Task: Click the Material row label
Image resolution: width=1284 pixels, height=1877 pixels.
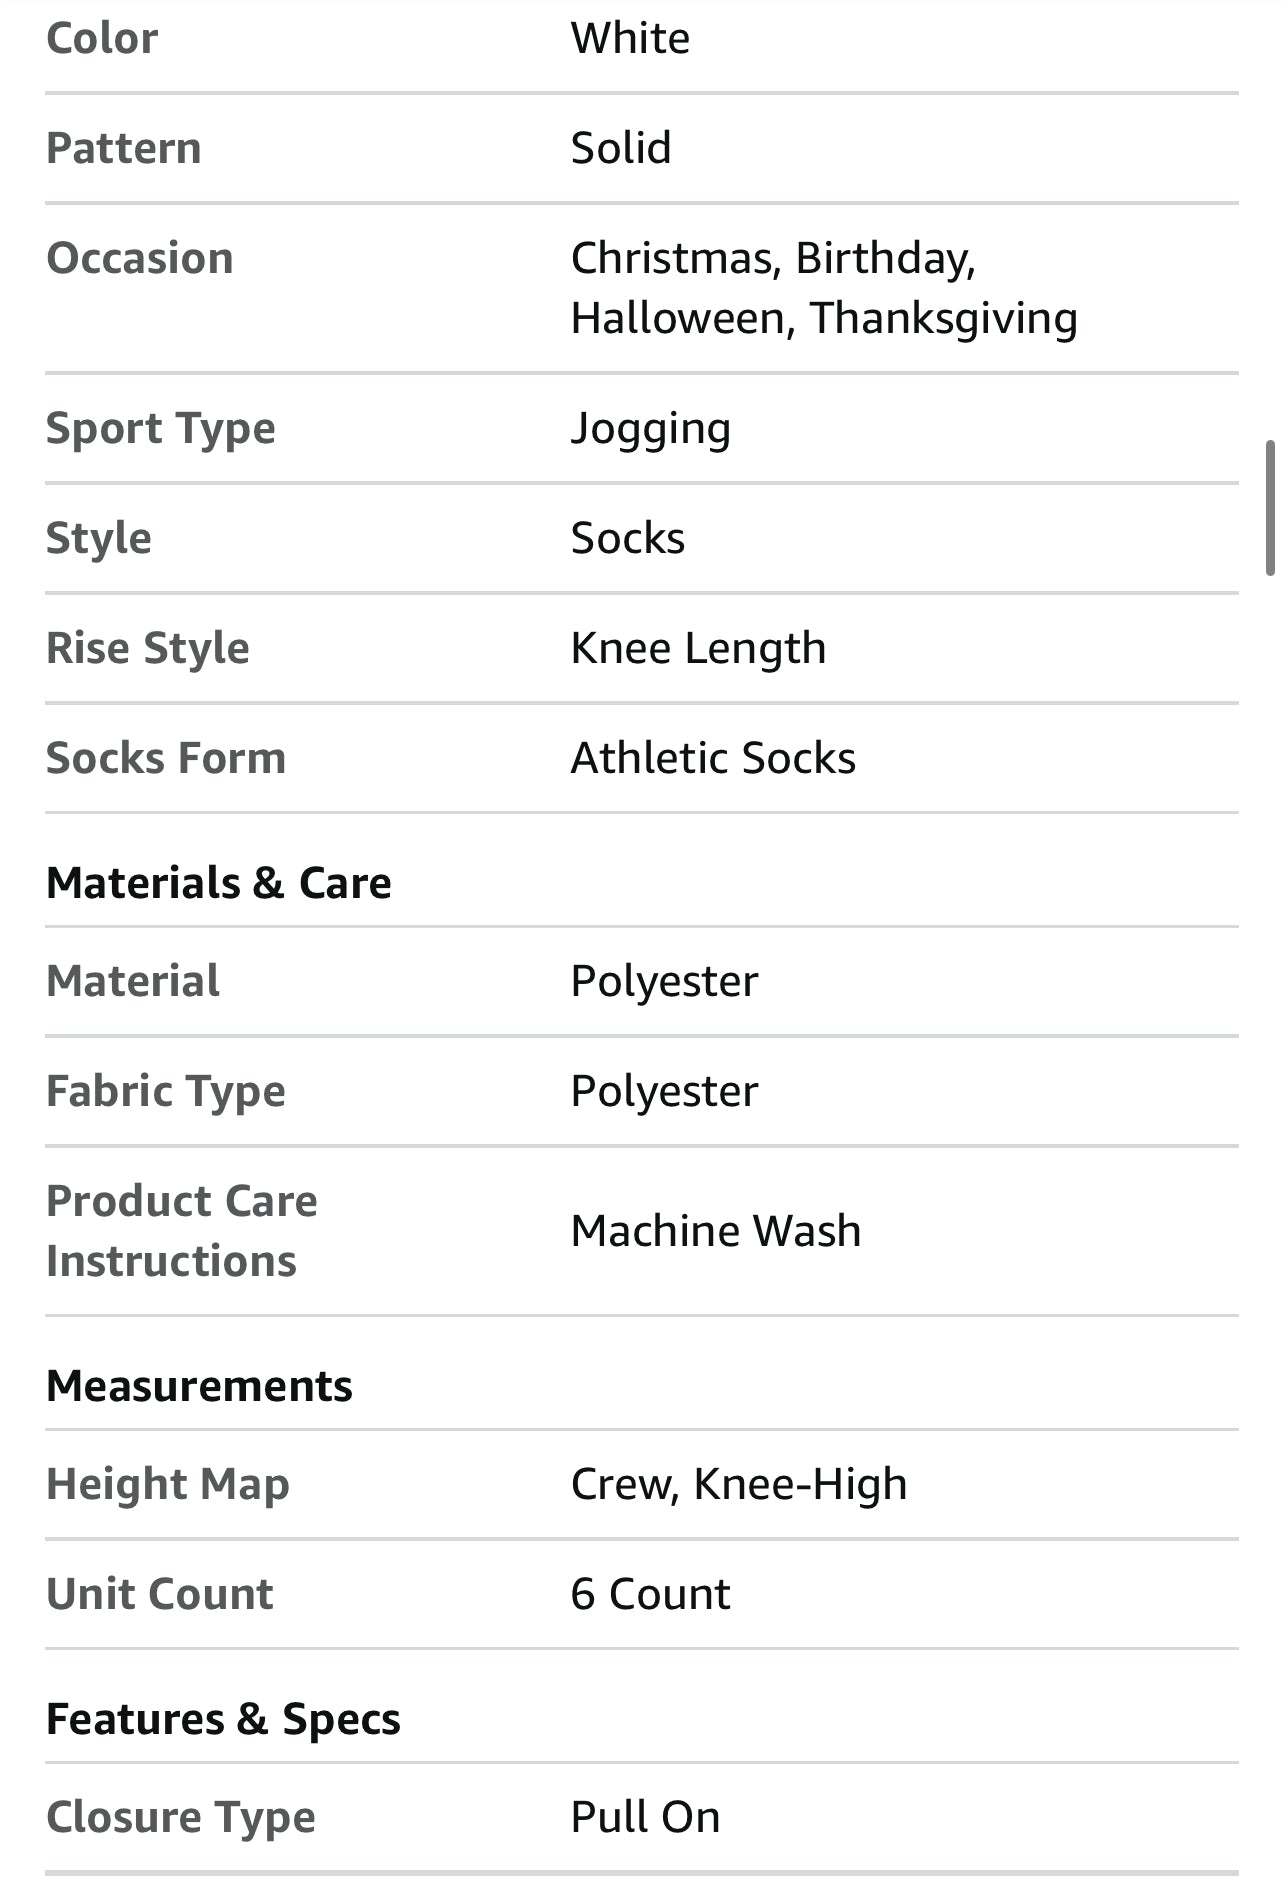Action: coord(133,981)
